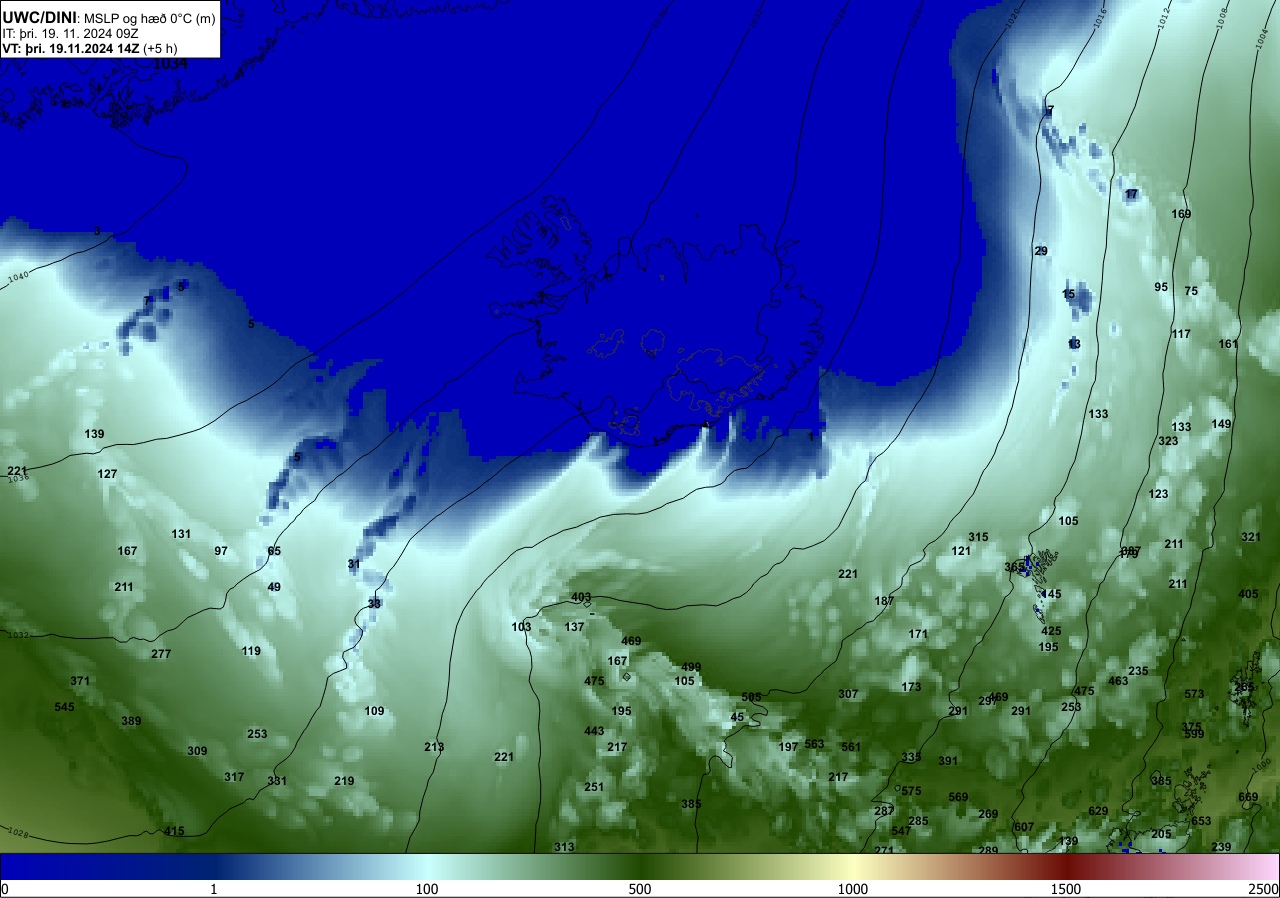Click the map value 213
The height and width of the screenshot is (898, 1280).
pyautogui.click(x=434, y=747)
